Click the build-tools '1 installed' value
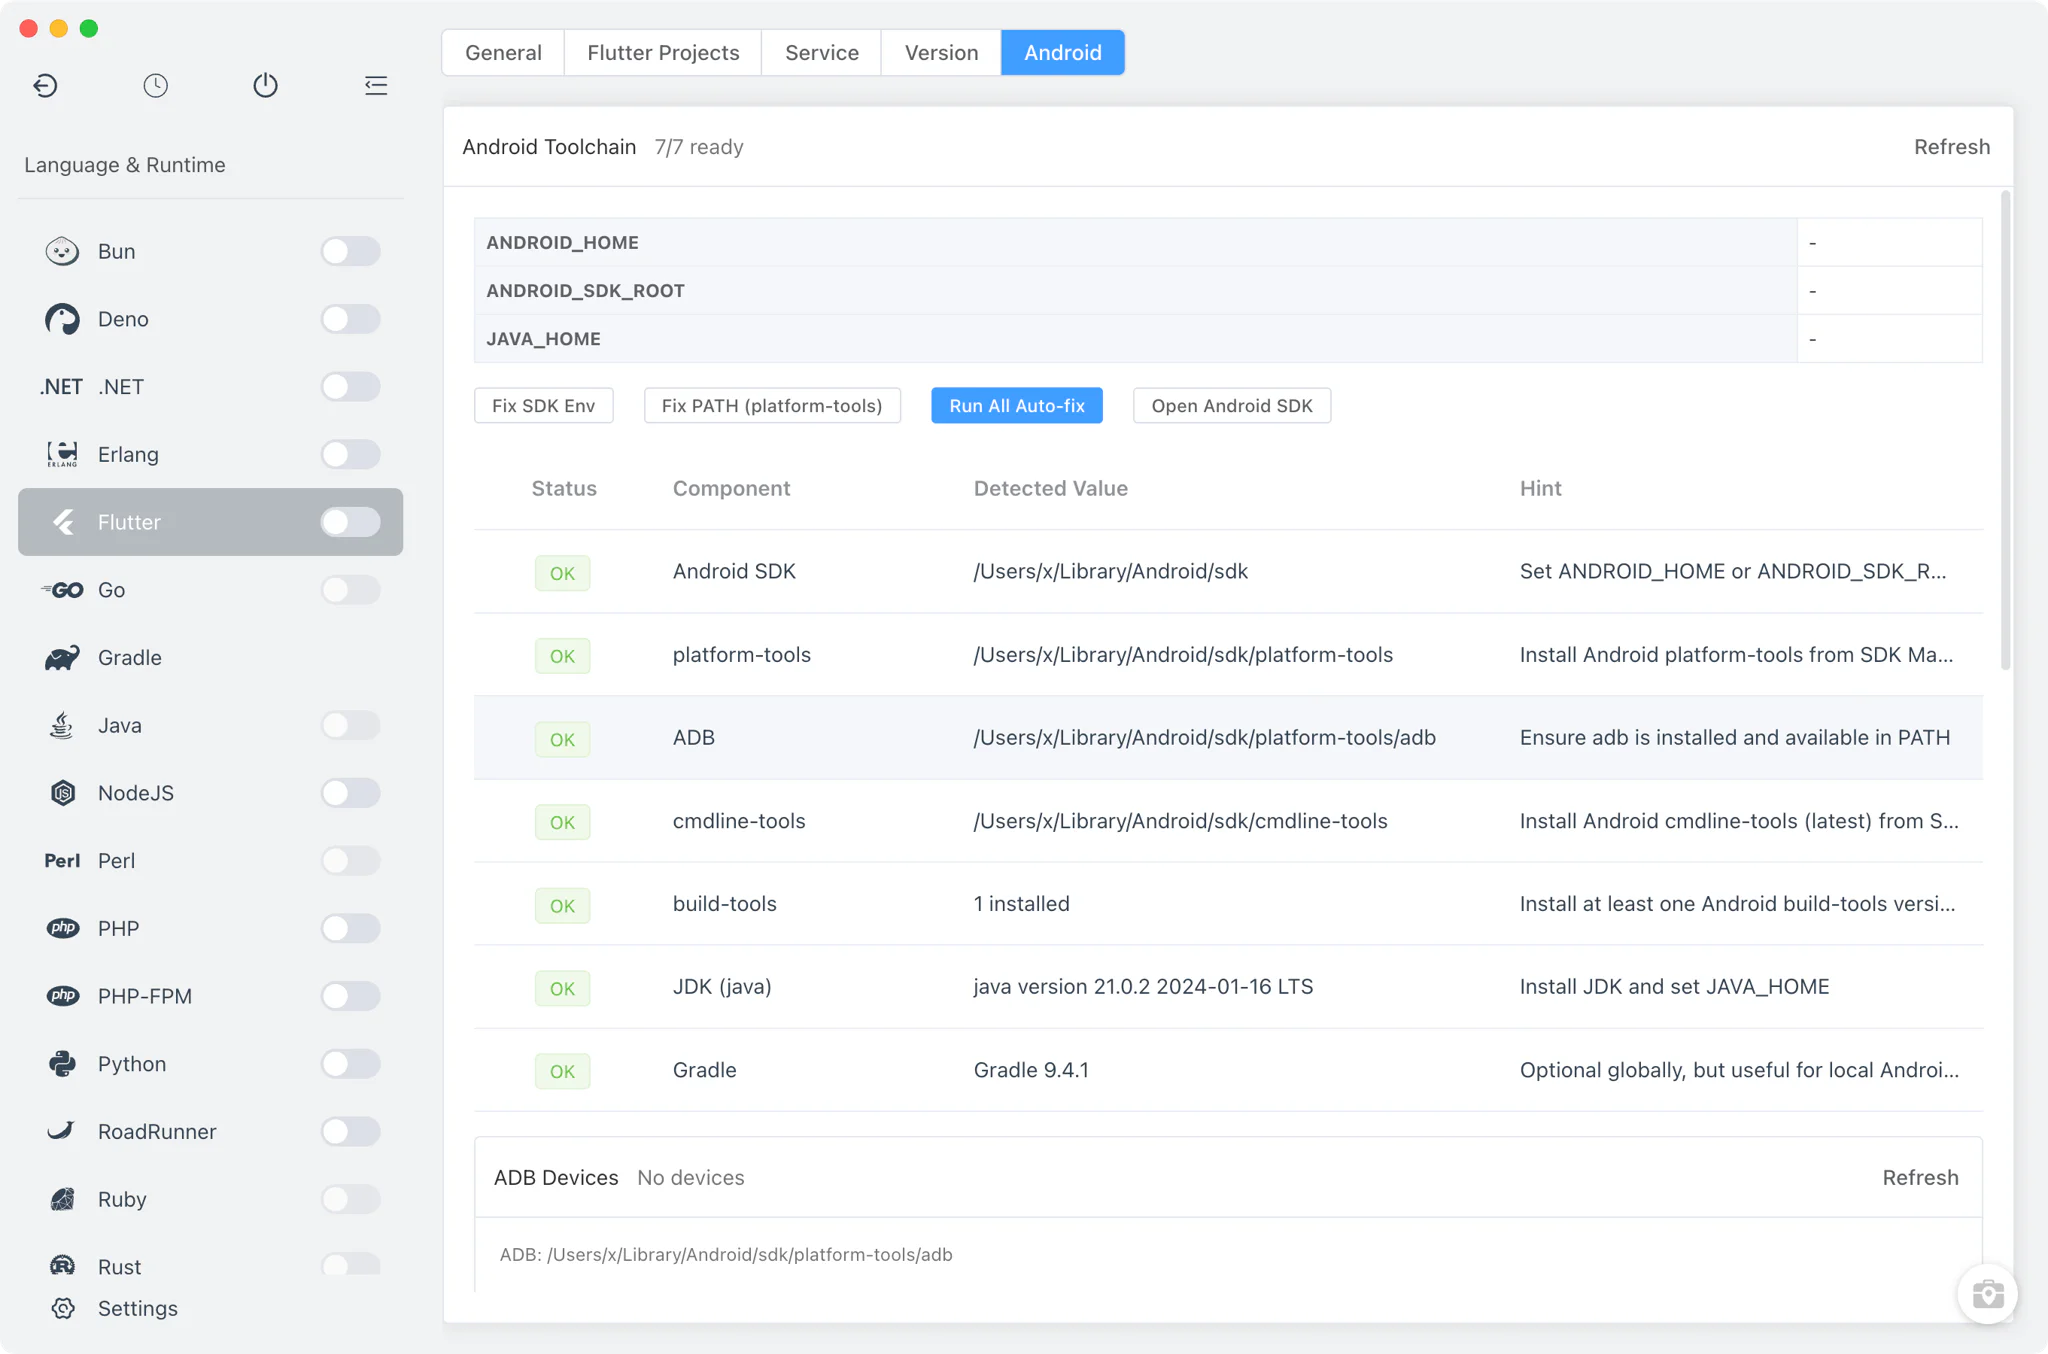Viewport: 2048px width, 1354px height. click(x=1021, y=904)
